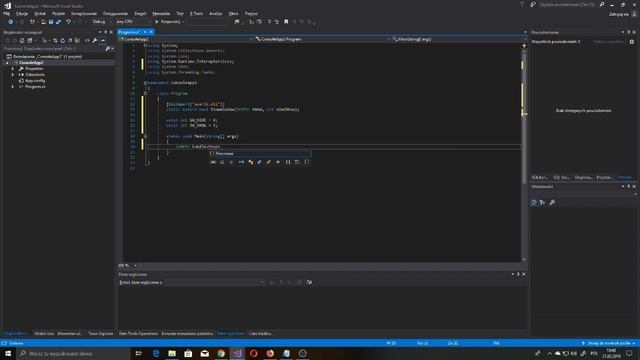
Task: Click the Undo toolbar icon
Action: (68, 22)
